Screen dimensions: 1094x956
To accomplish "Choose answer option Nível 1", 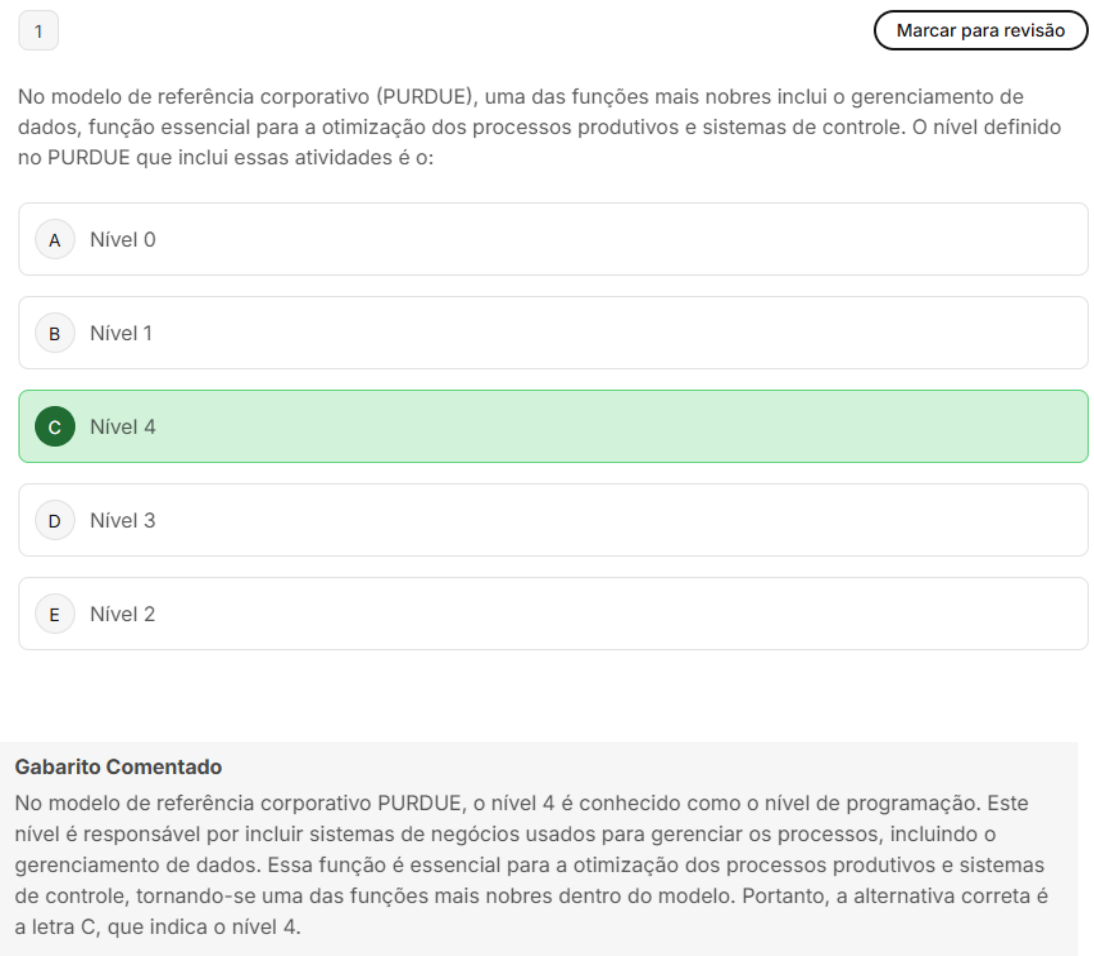I will tap(553, 333).
